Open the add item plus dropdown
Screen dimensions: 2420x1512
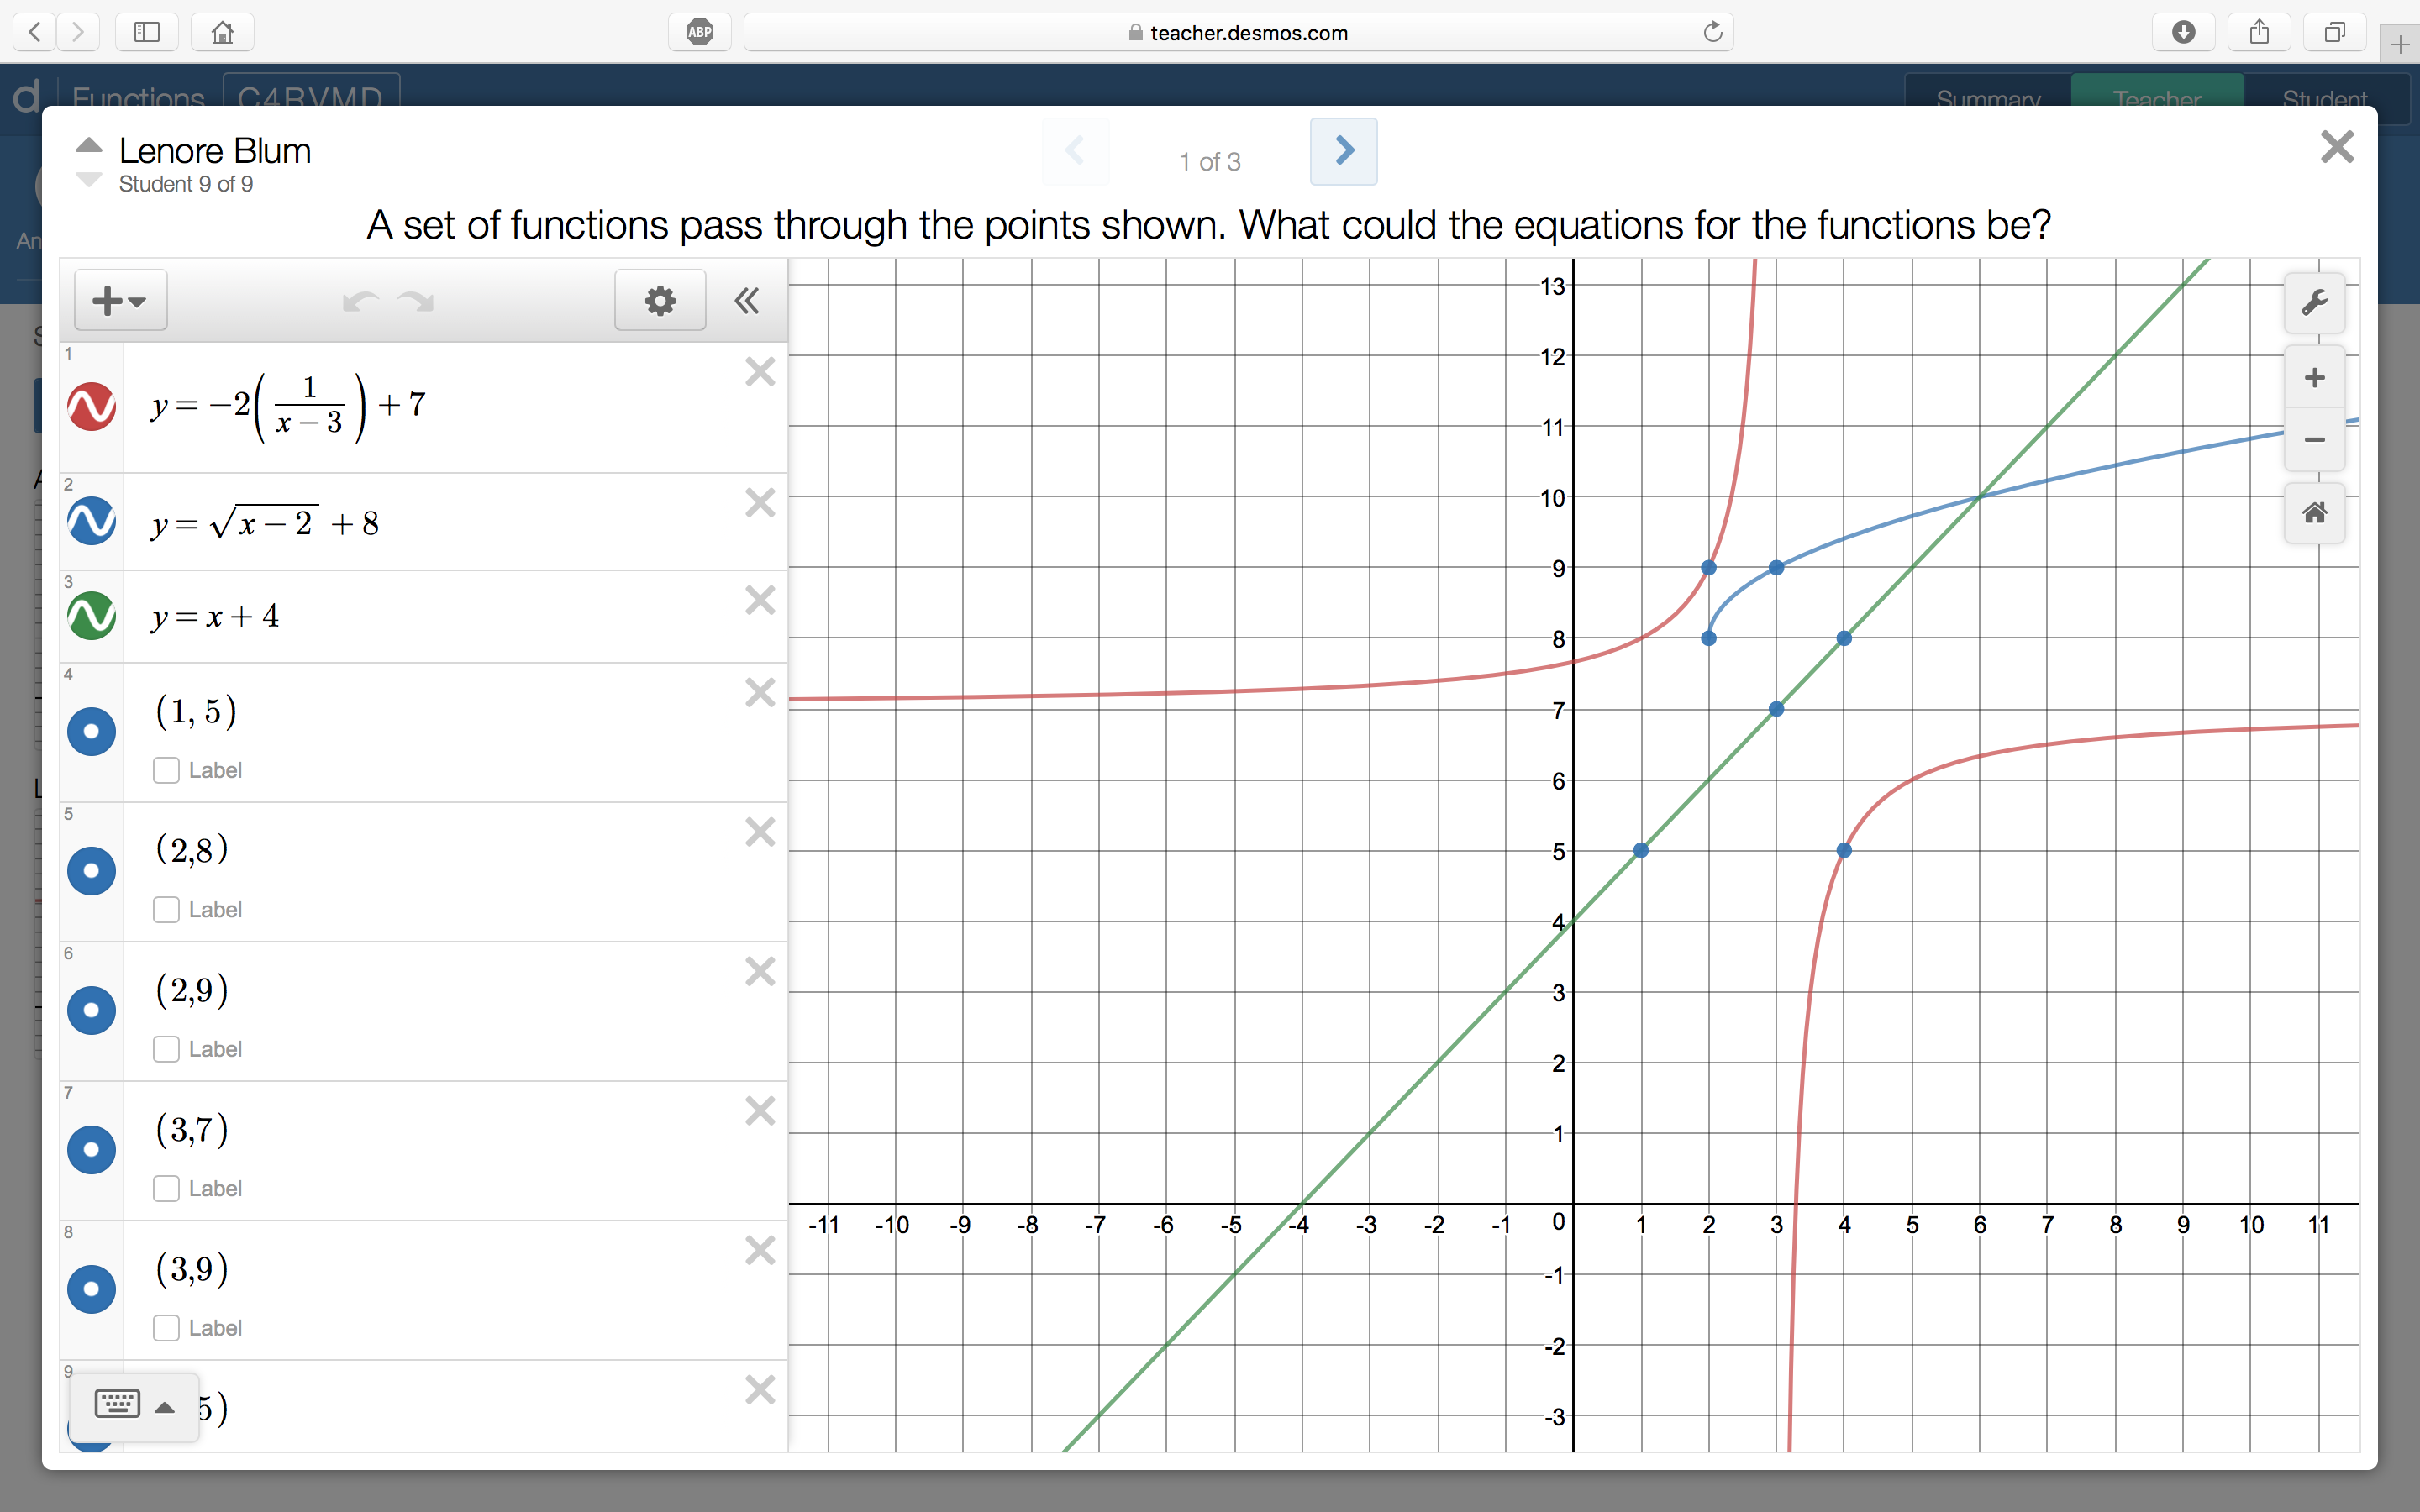pyautogui.click(x=120, y=301)
